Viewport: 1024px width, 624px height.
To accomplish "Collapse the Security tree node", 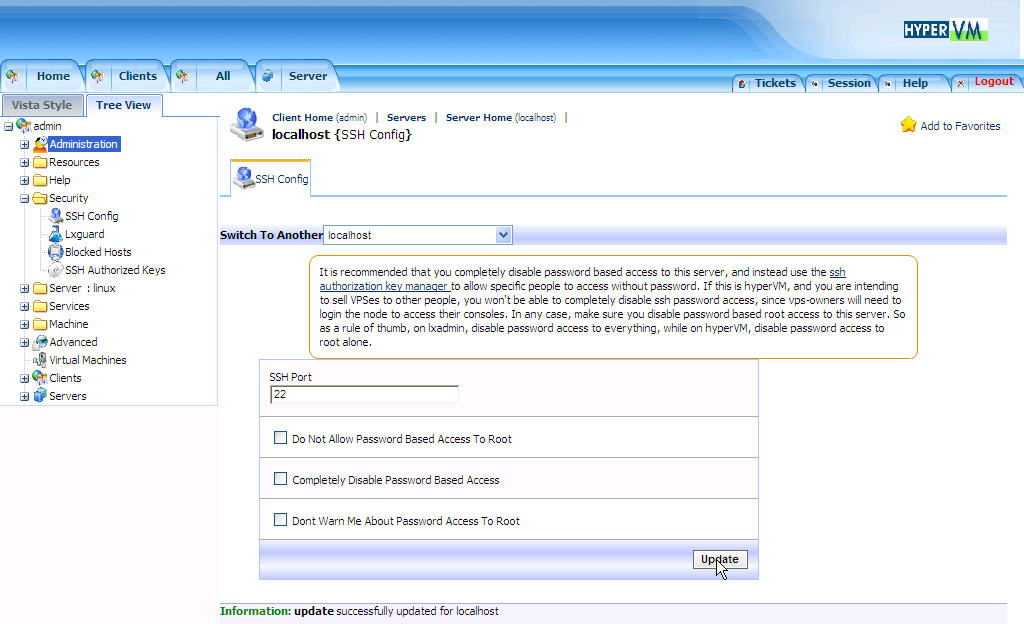I will 25,198.
